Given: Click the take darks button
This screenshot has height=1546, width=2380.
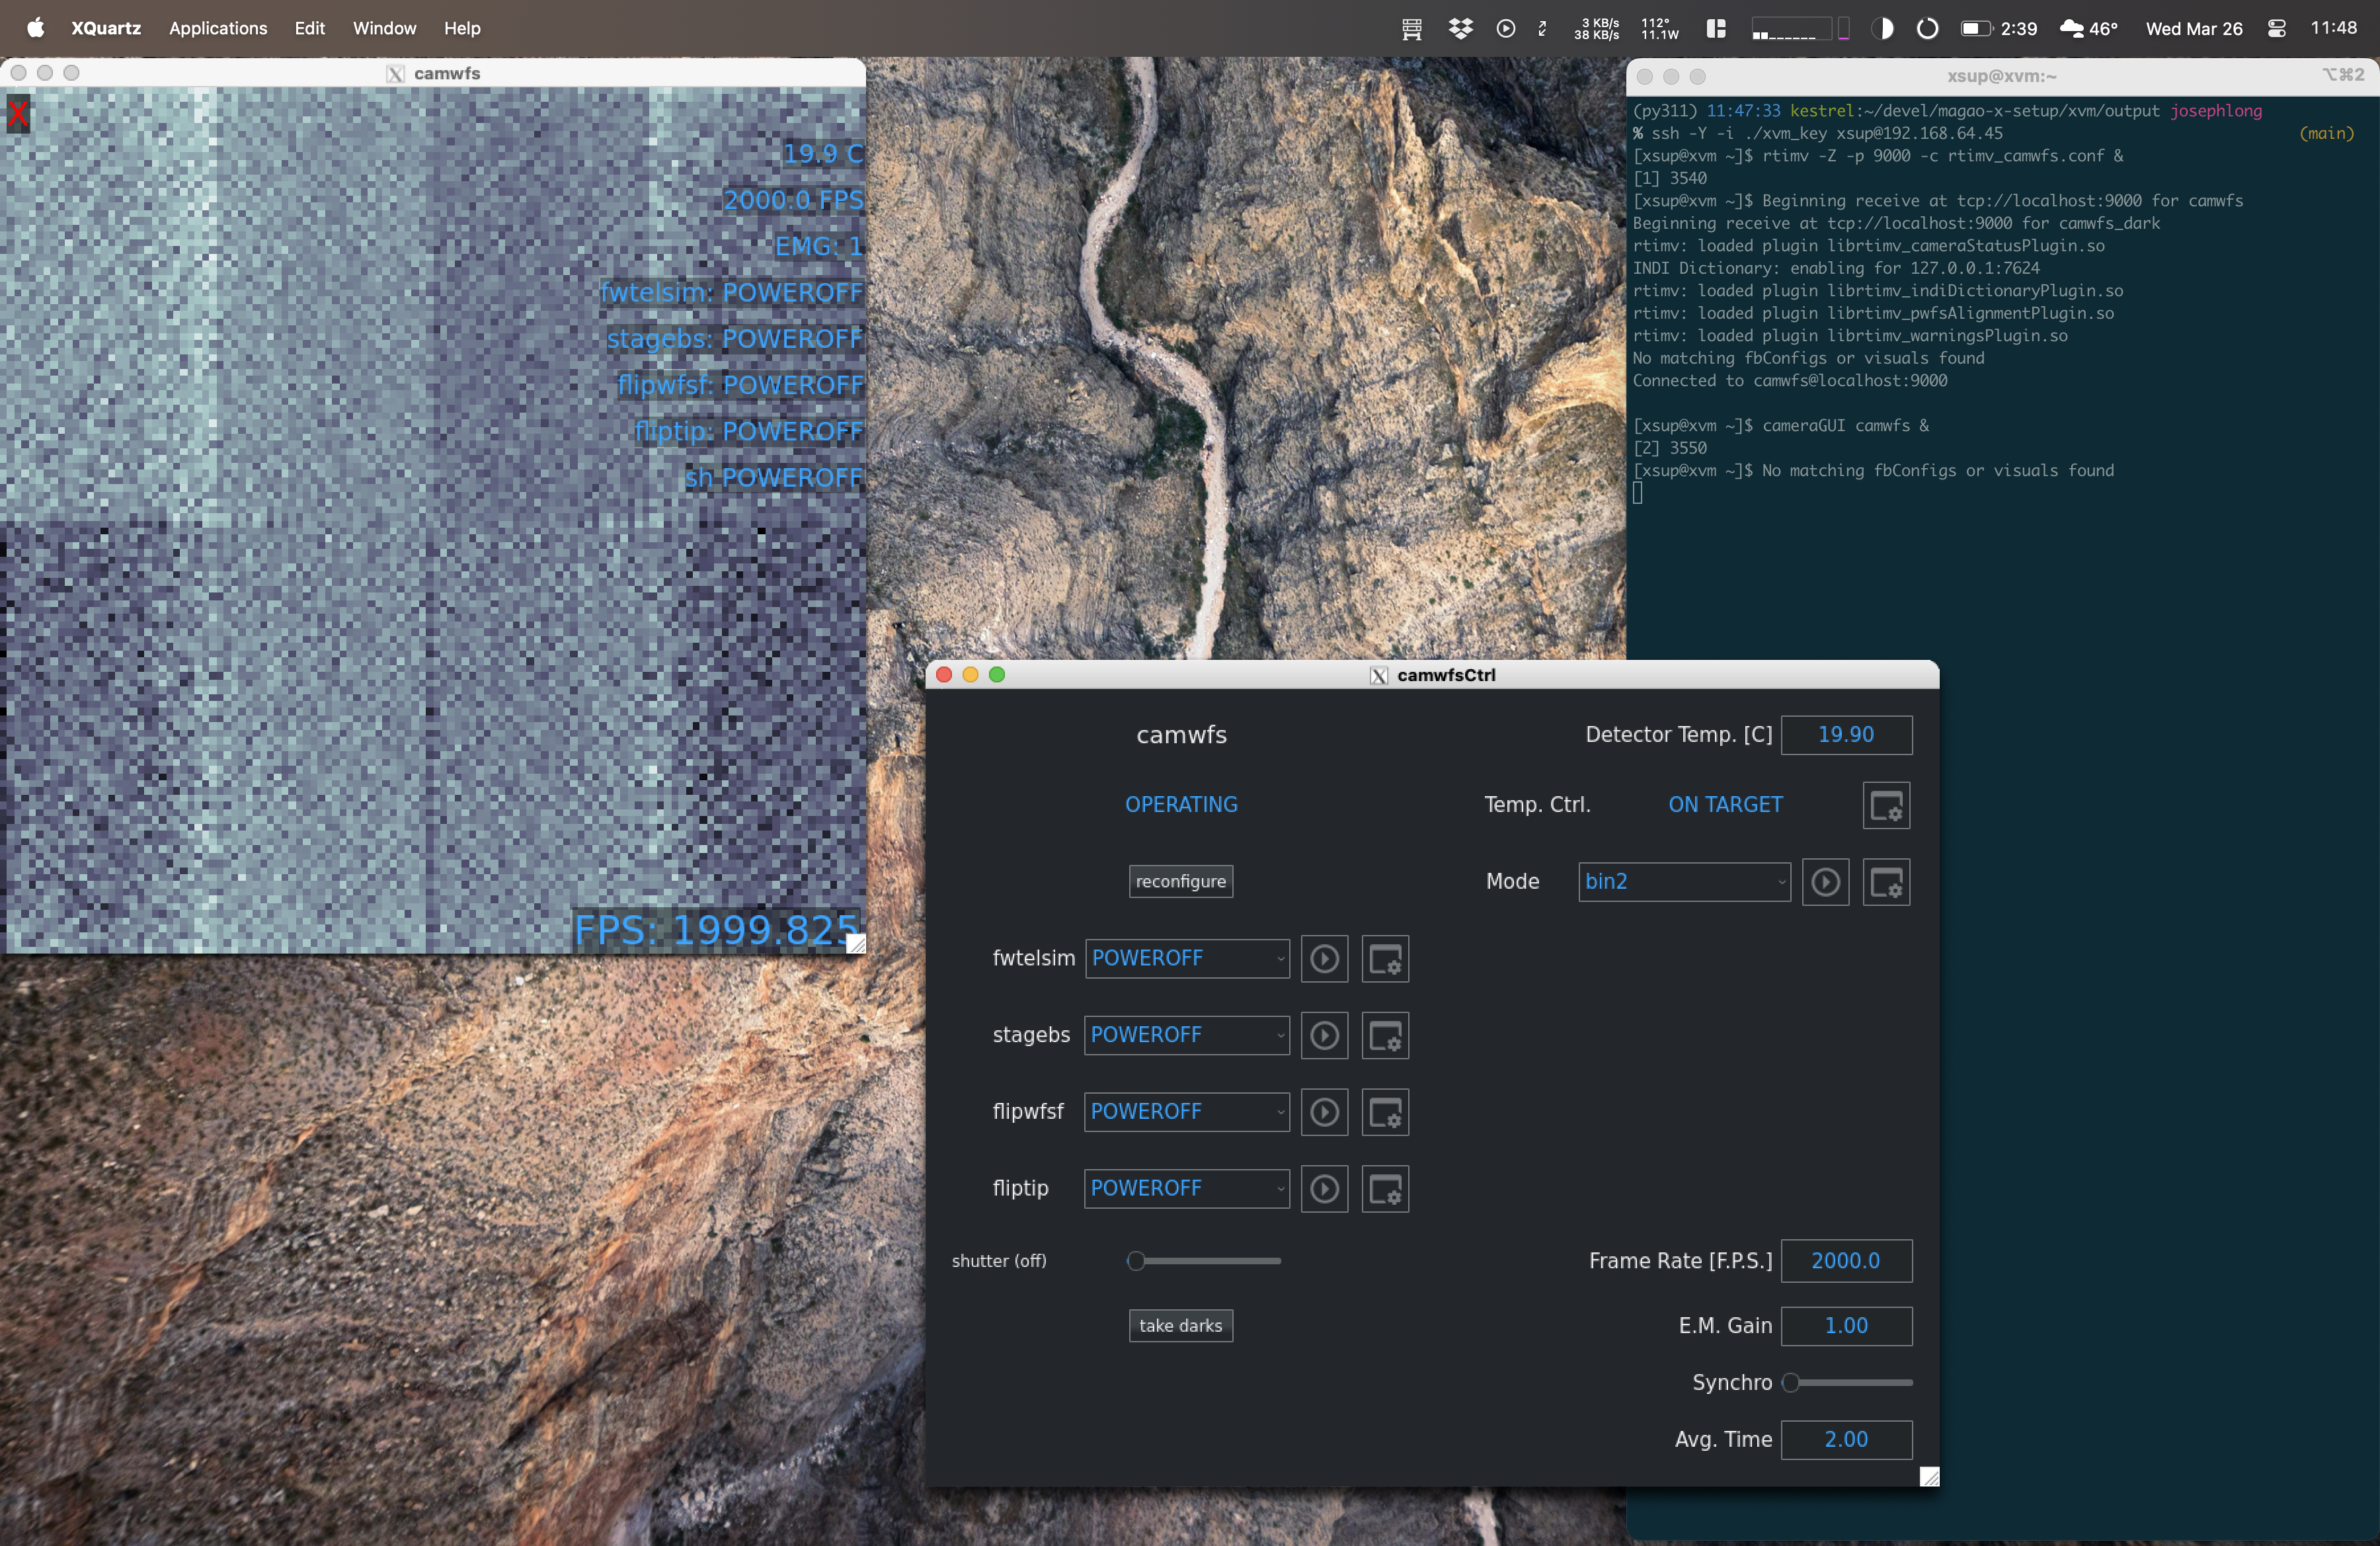Looking at the screenshot, I should click(x=1181, y=1326).
